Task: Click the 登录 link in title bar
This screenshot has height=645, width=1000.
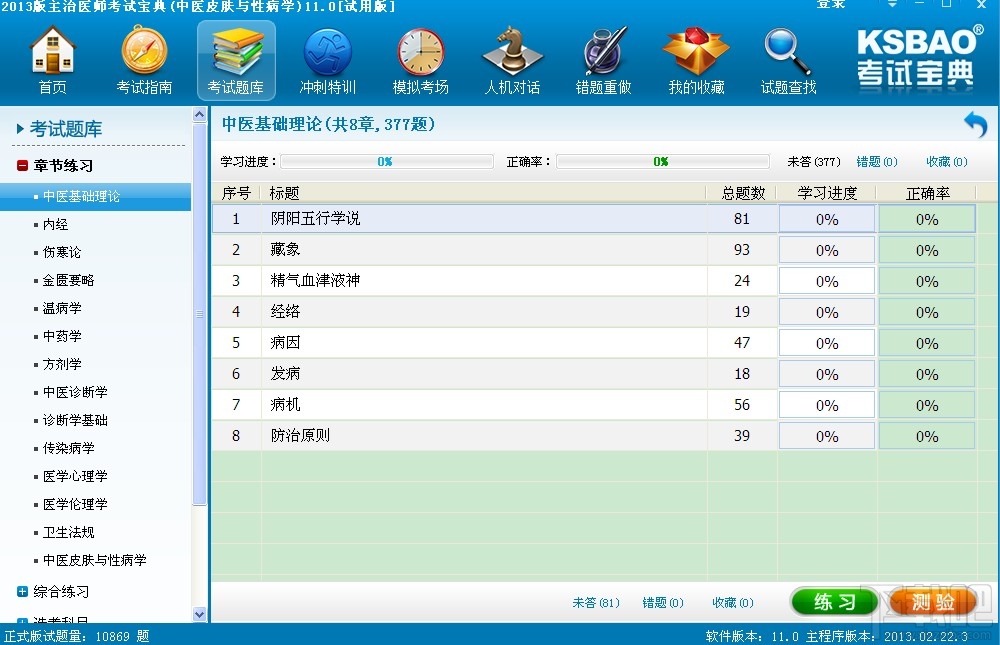Action: pyautogui.click(x=831, y=4)
